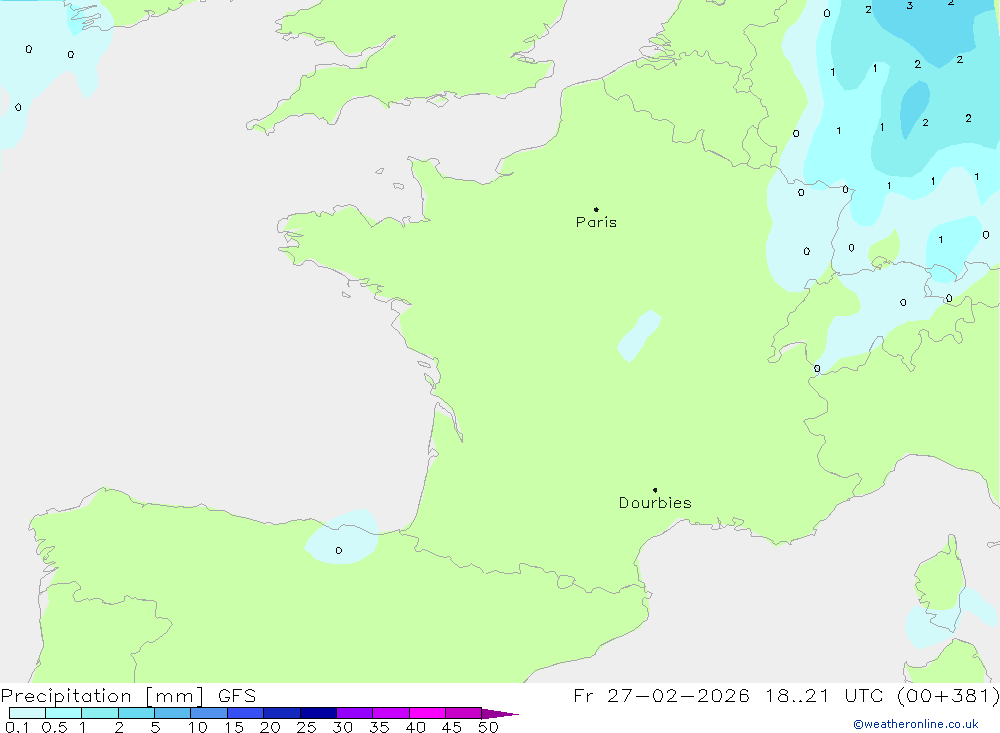This screenshot has height=733, width=1000.
Task: Click the '0' value over northern Spain
Action: 339,550
